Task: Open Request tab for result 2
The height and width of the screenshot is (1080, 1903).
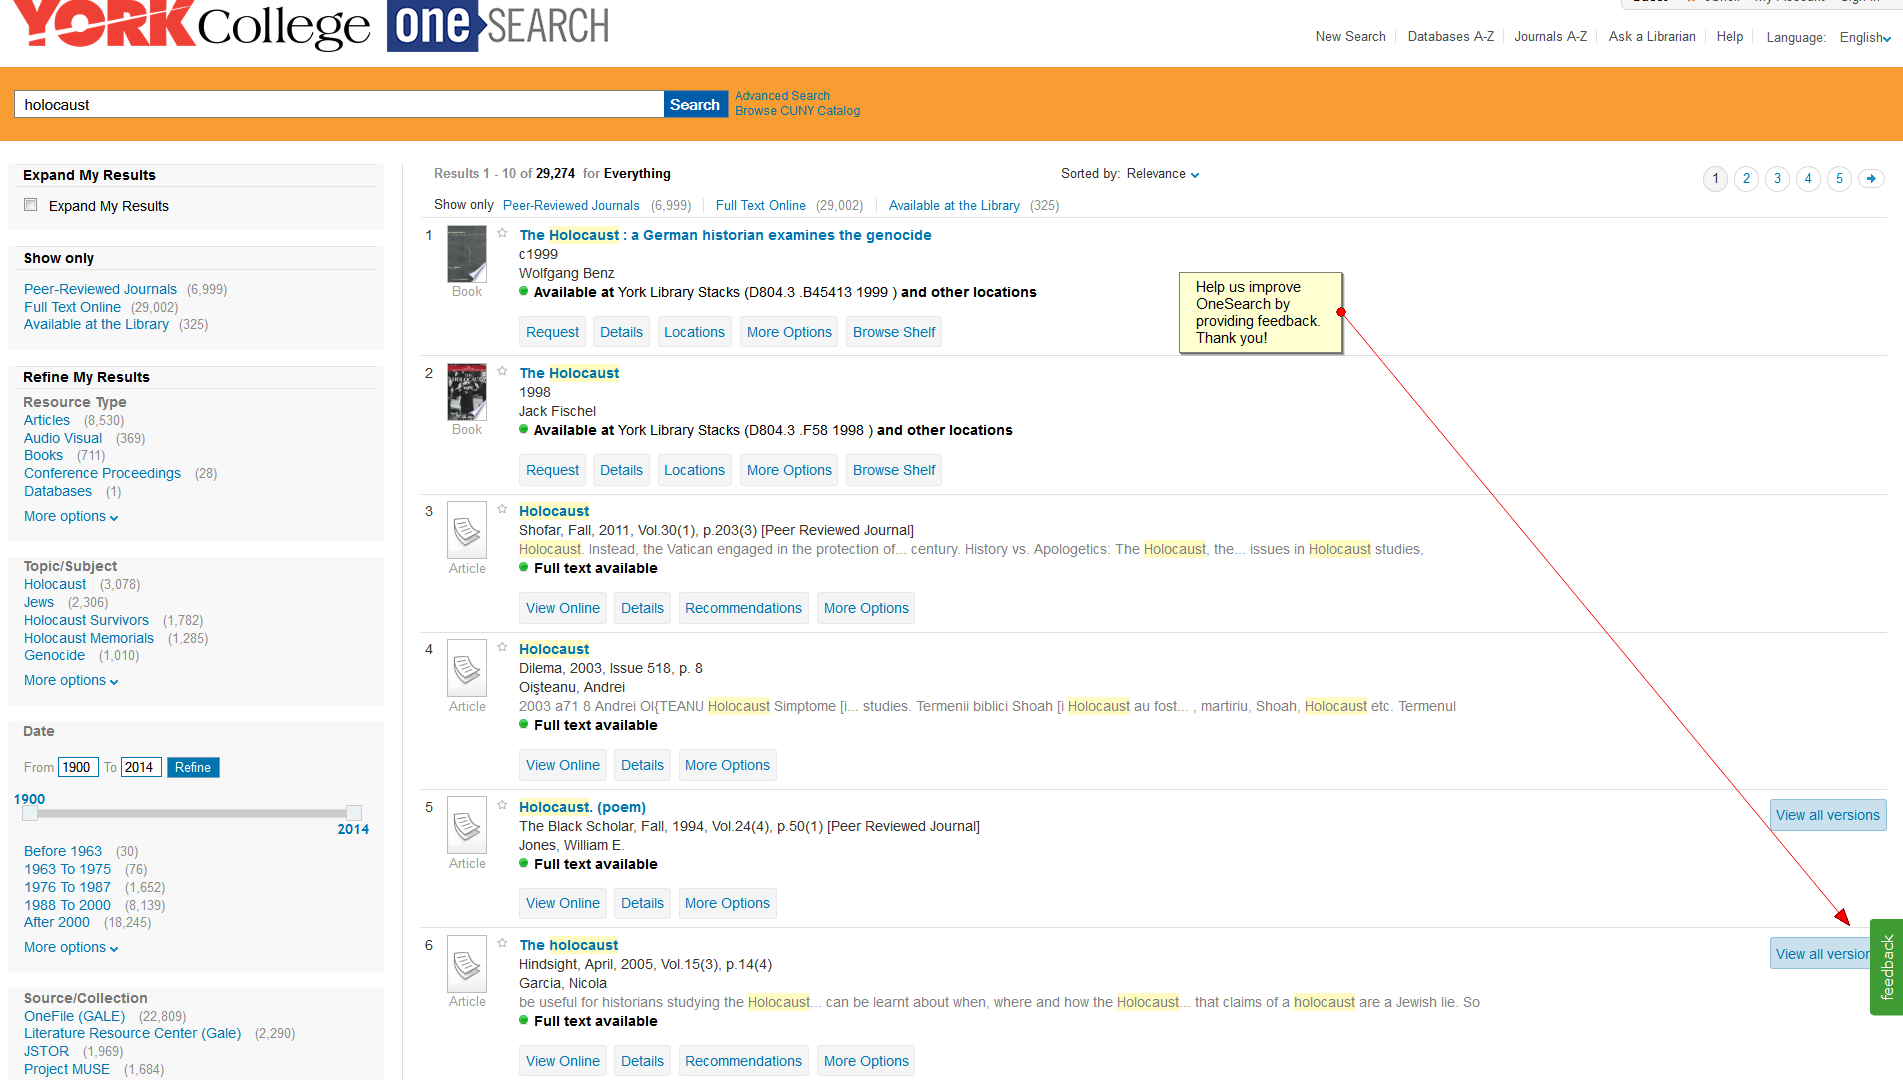Action: [x=552, y=470]
